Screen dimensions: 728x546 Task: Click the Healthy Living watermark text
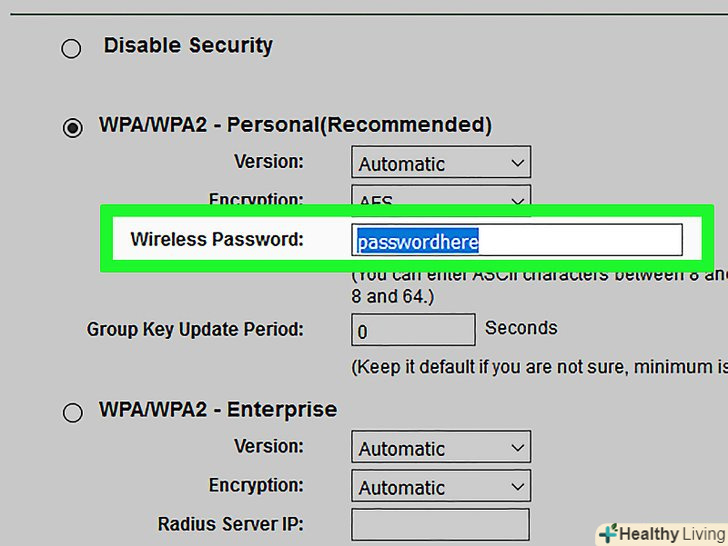coord(672,534)
